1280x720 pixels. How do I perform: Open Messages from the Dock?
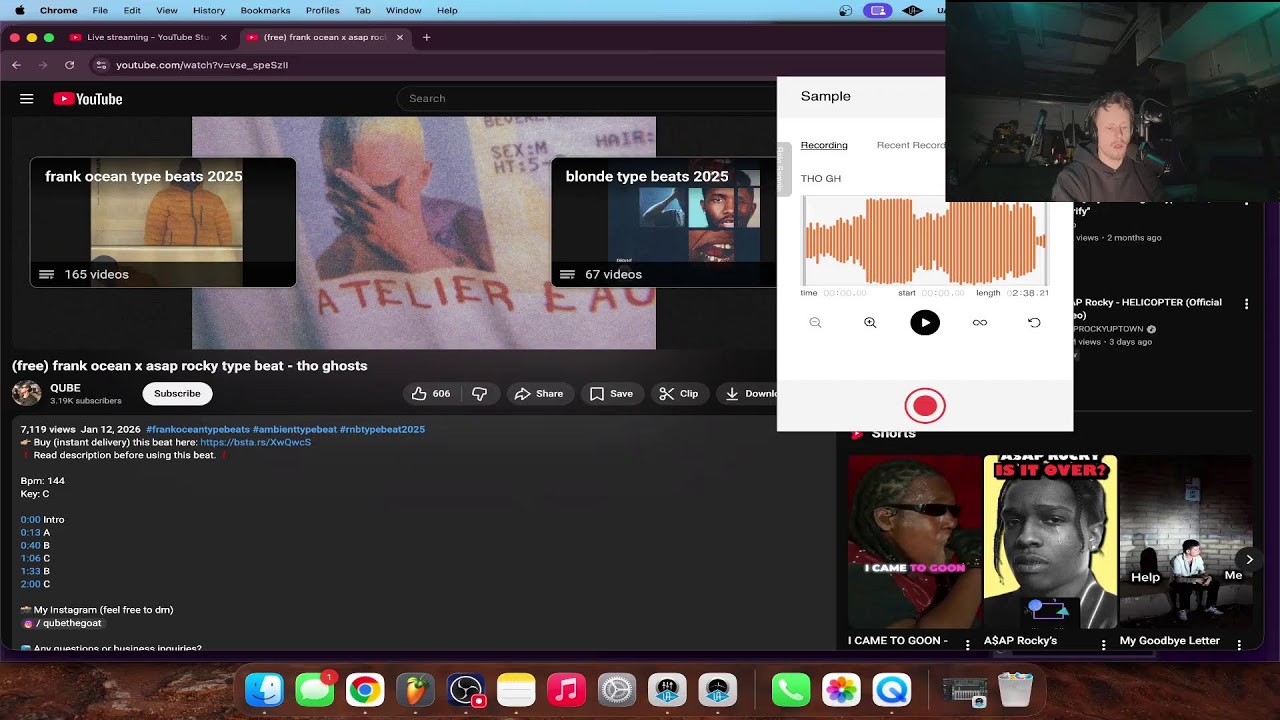coord(315,690)
